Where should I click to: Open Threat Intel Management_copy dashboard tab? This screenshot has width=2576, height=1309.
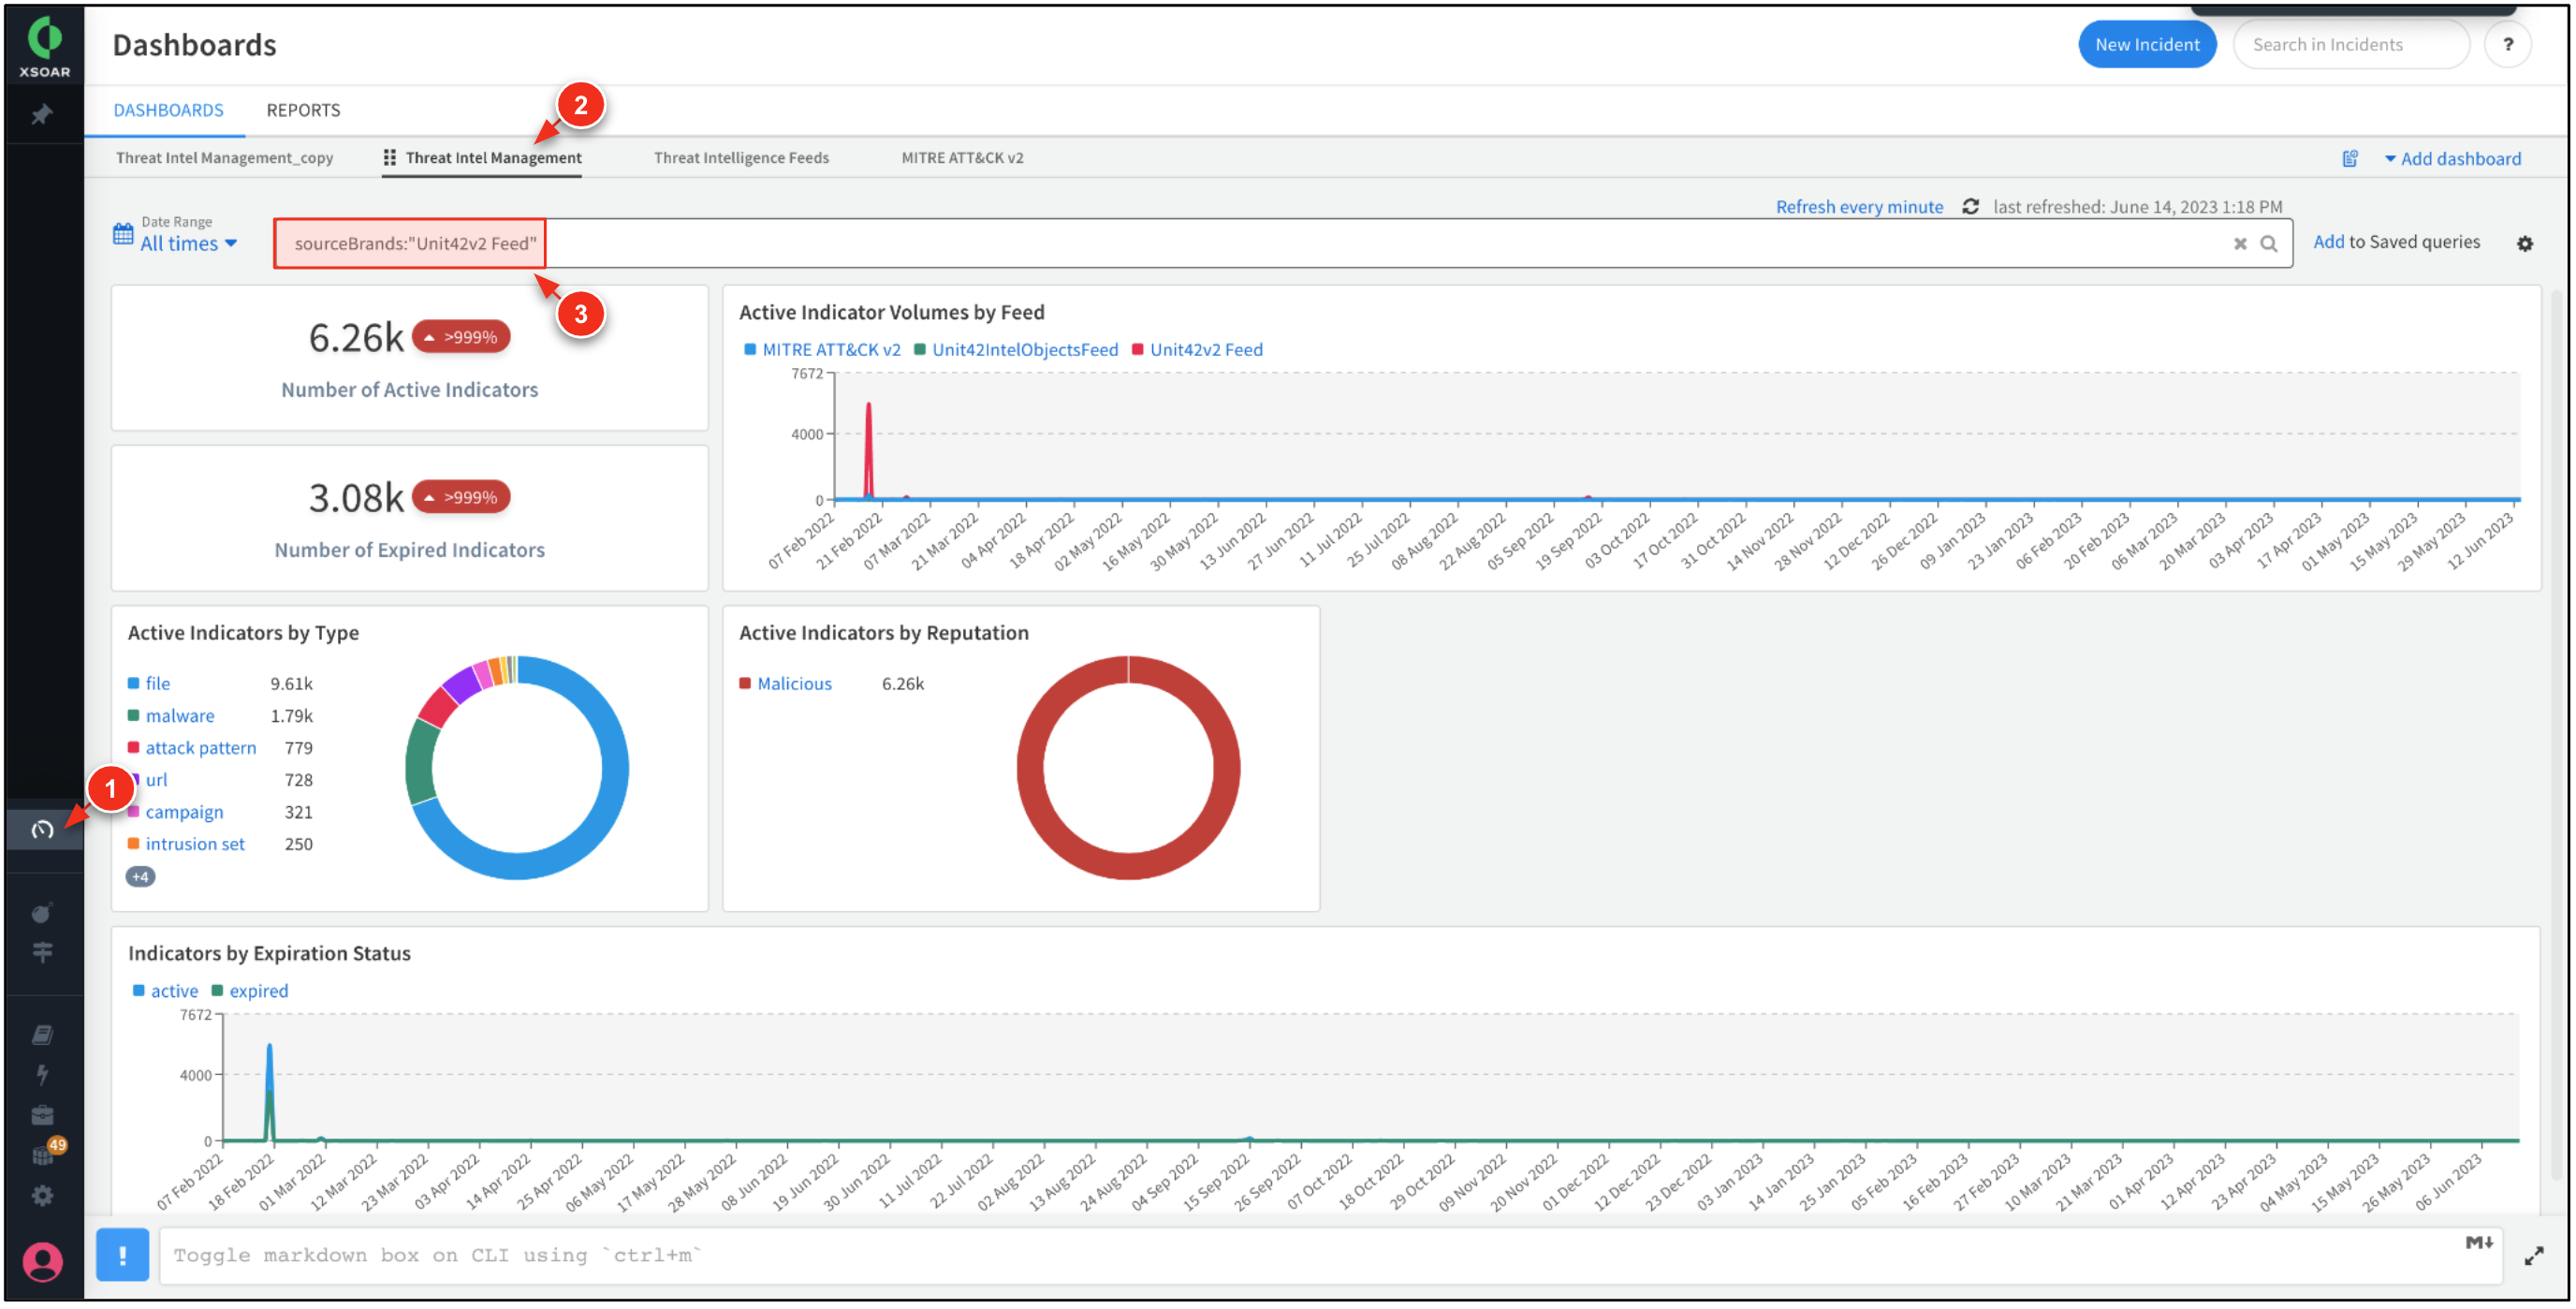point(224,158)
